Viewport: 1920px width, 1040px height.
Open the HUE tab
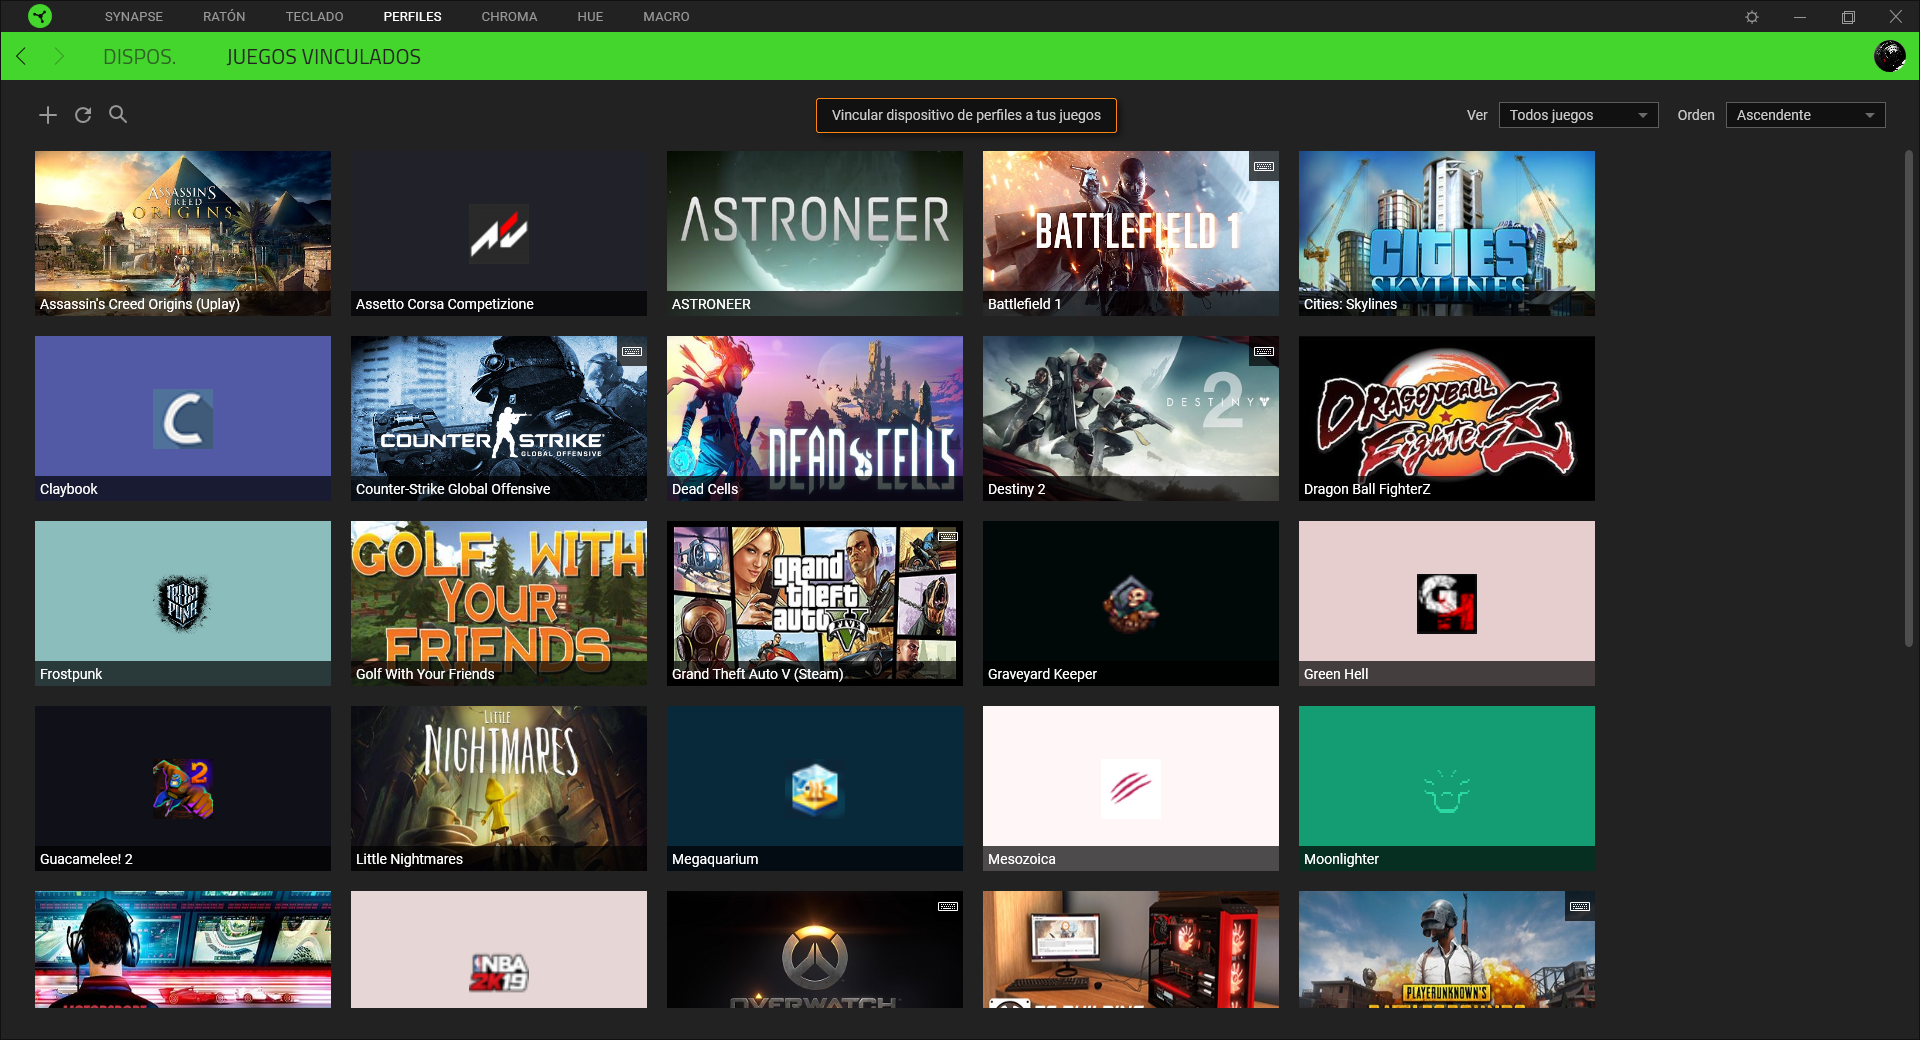590,17
